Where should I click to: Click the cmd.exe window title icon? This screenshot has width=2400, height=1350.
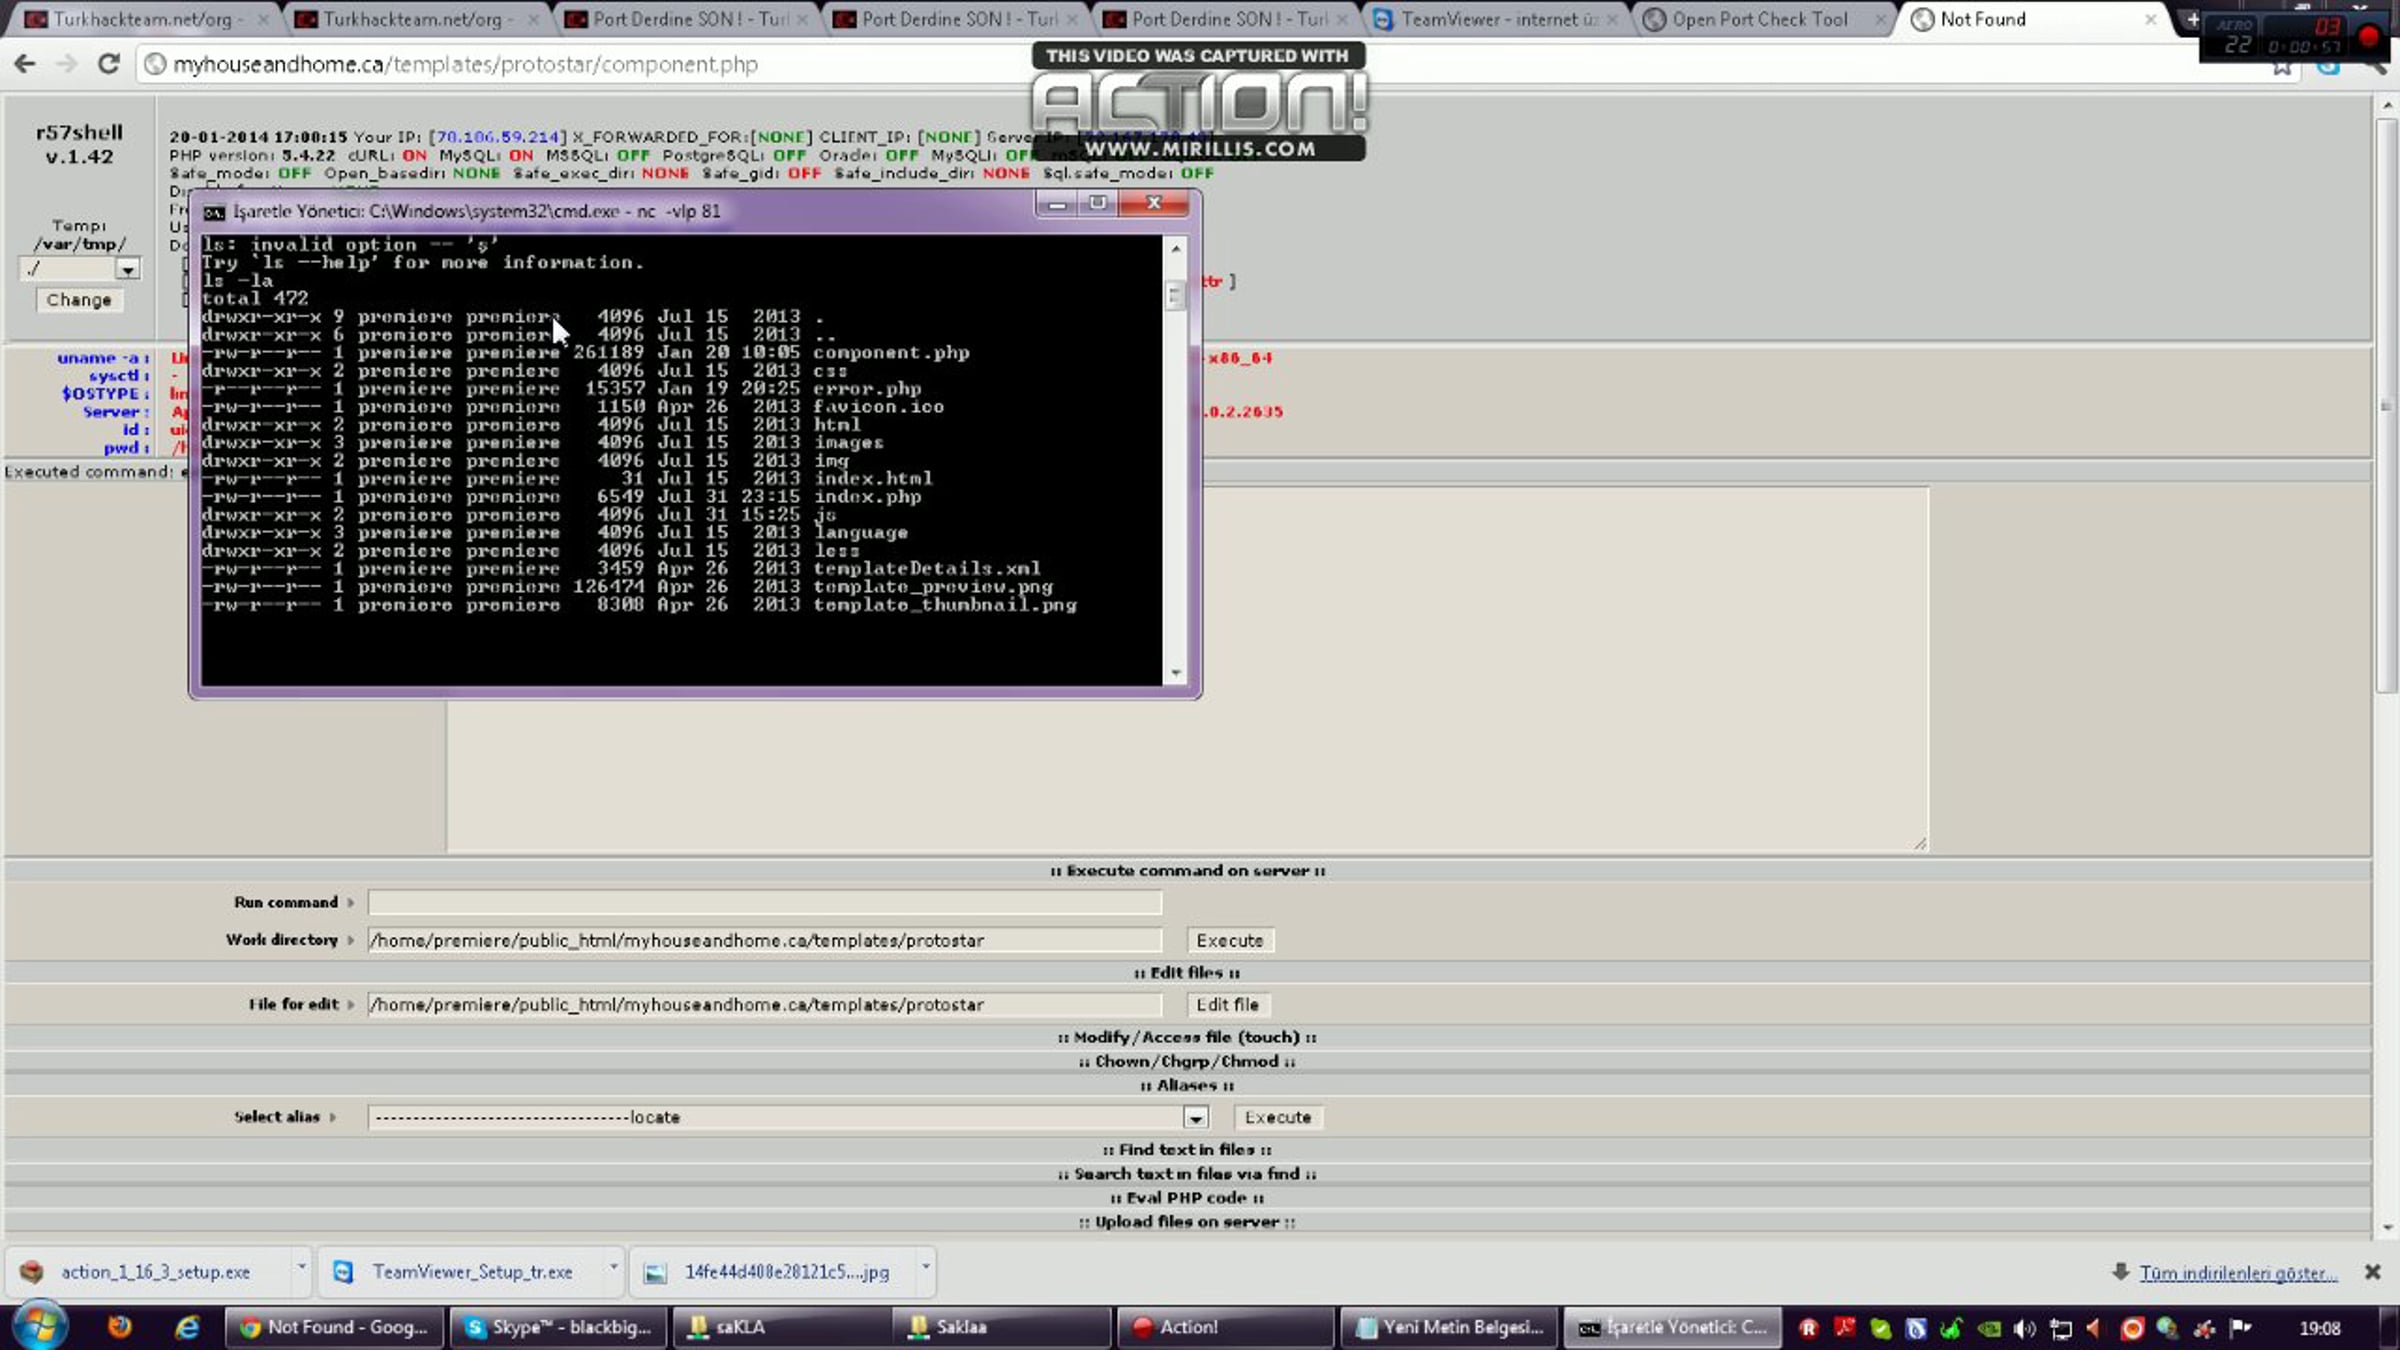click(214, 212)
